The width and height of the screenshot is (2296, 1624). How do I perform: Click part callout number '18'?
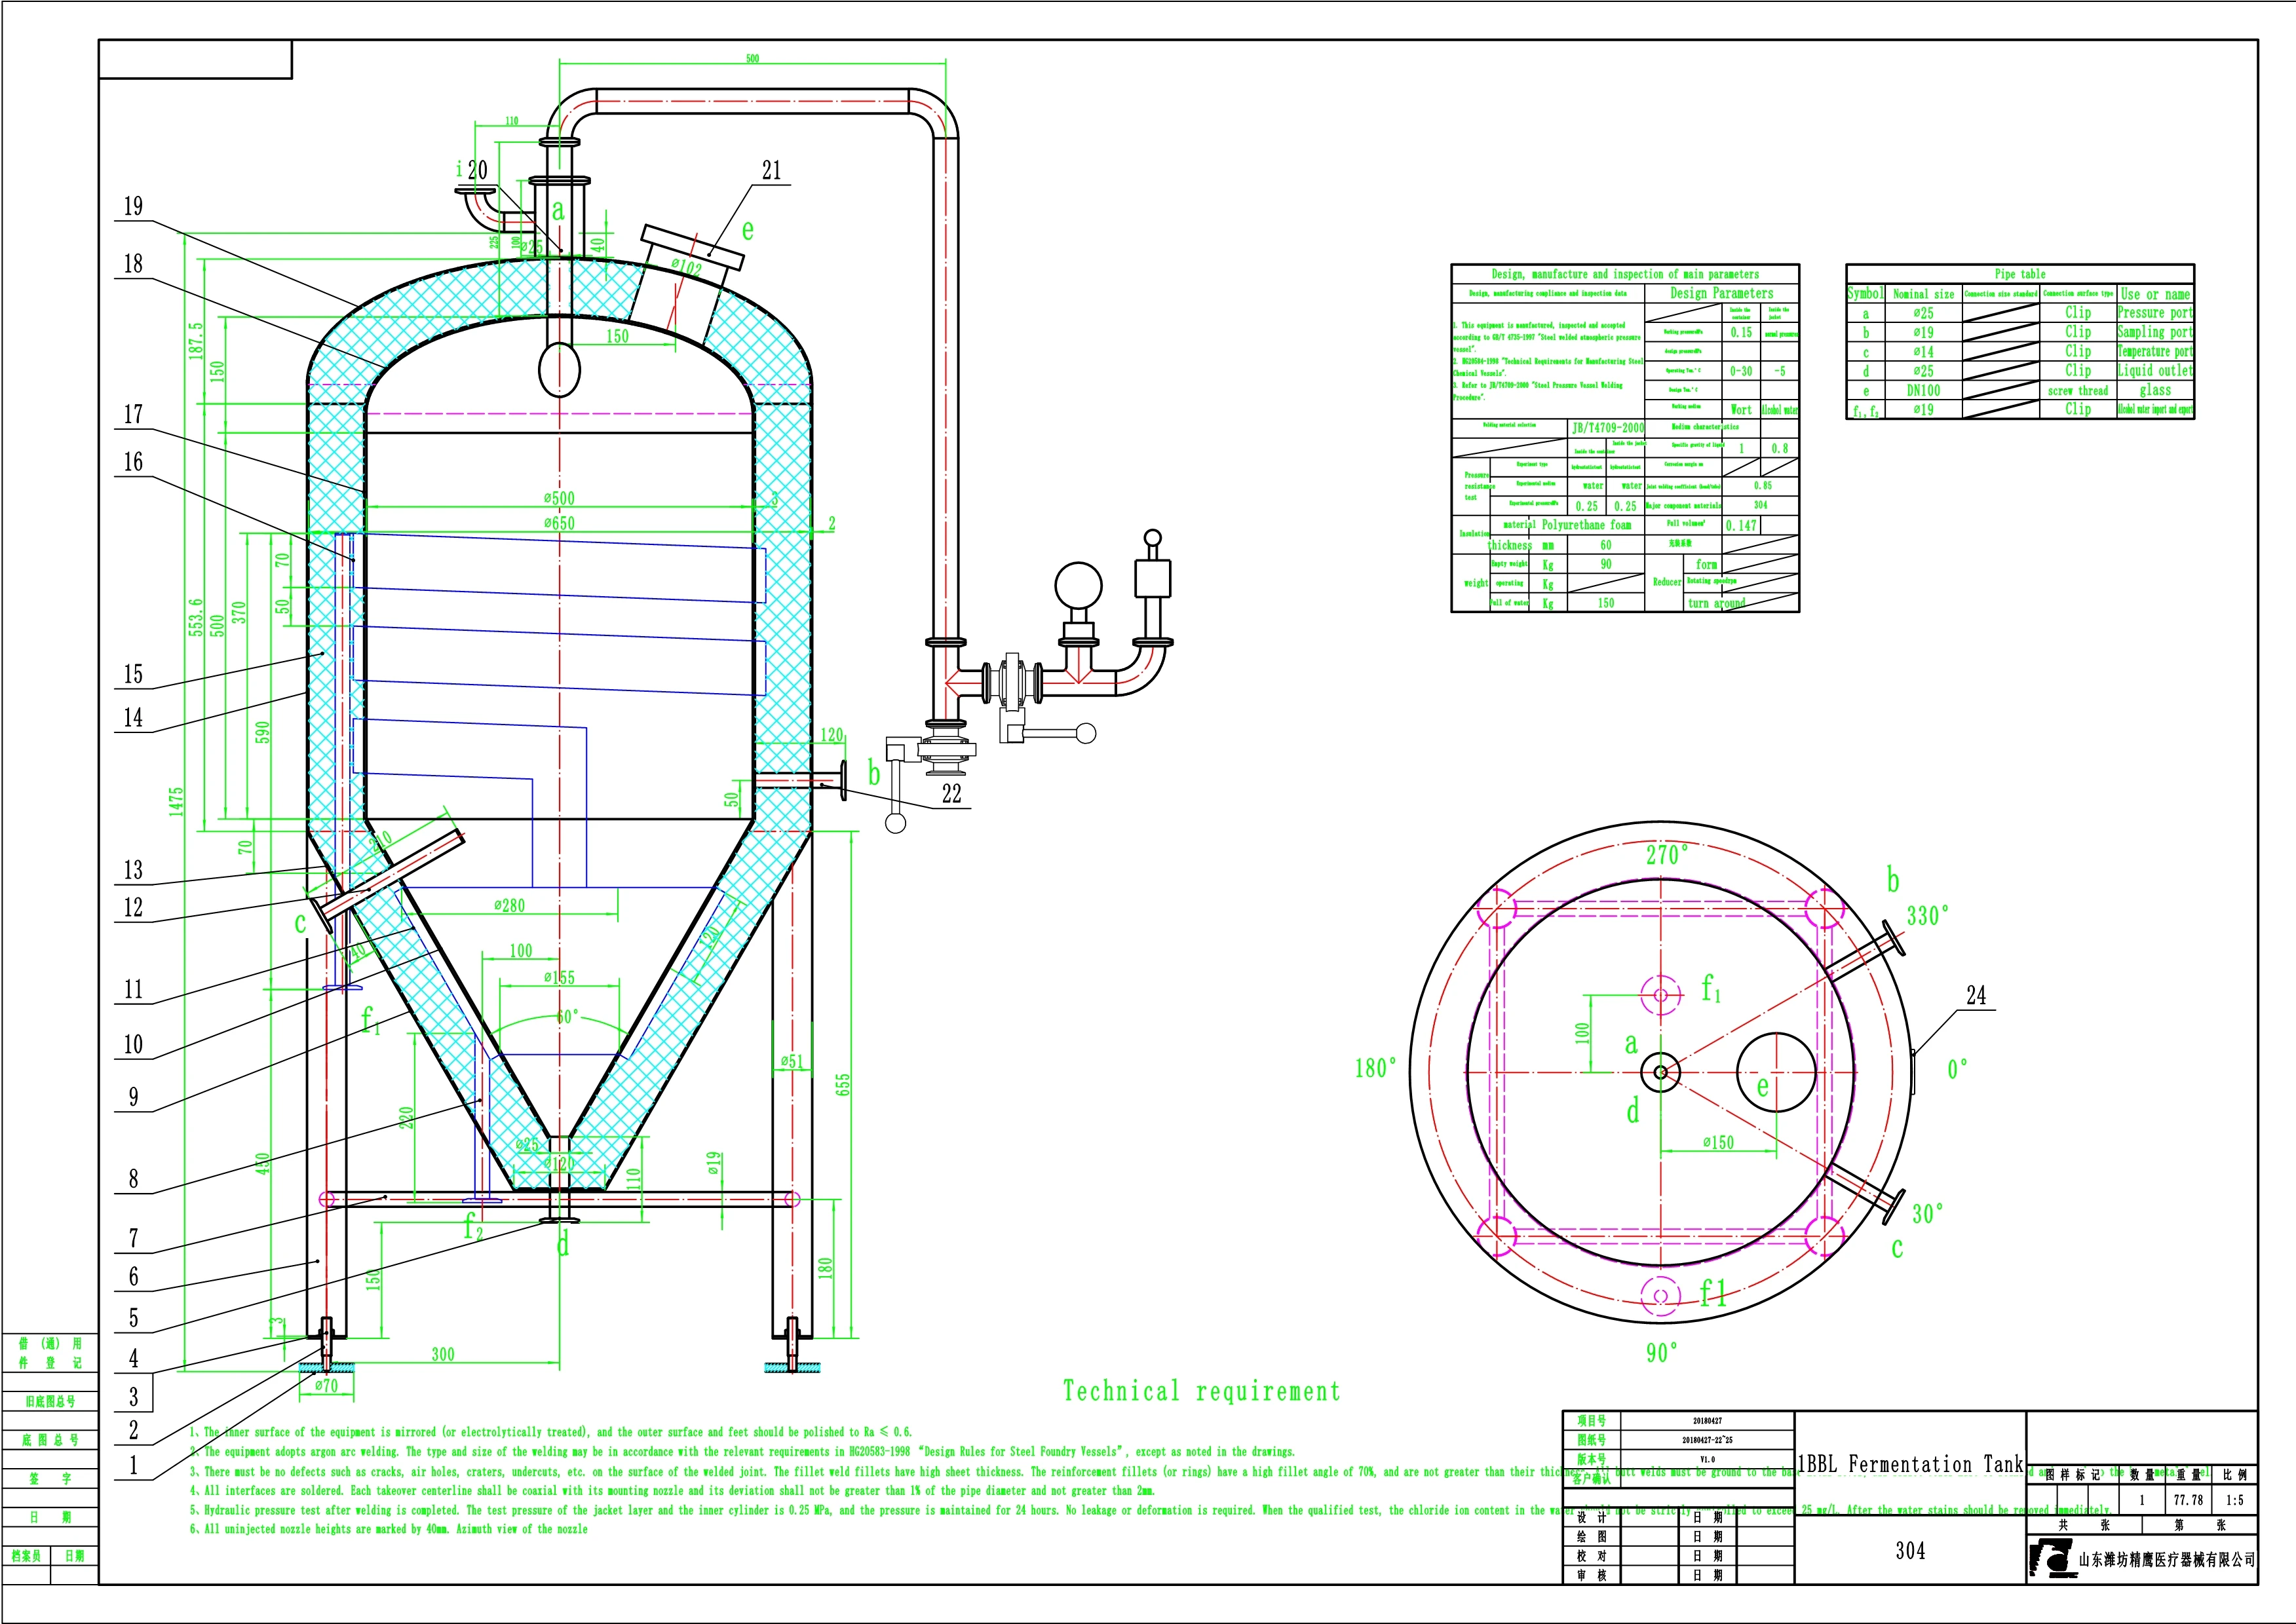(x=133, y=264)
